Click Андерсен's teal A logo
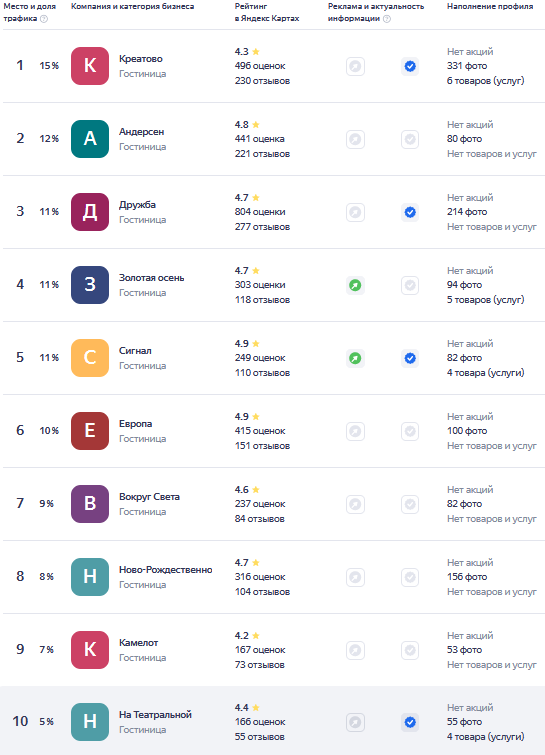The image size is (545, 755). [x=90, y=139]
